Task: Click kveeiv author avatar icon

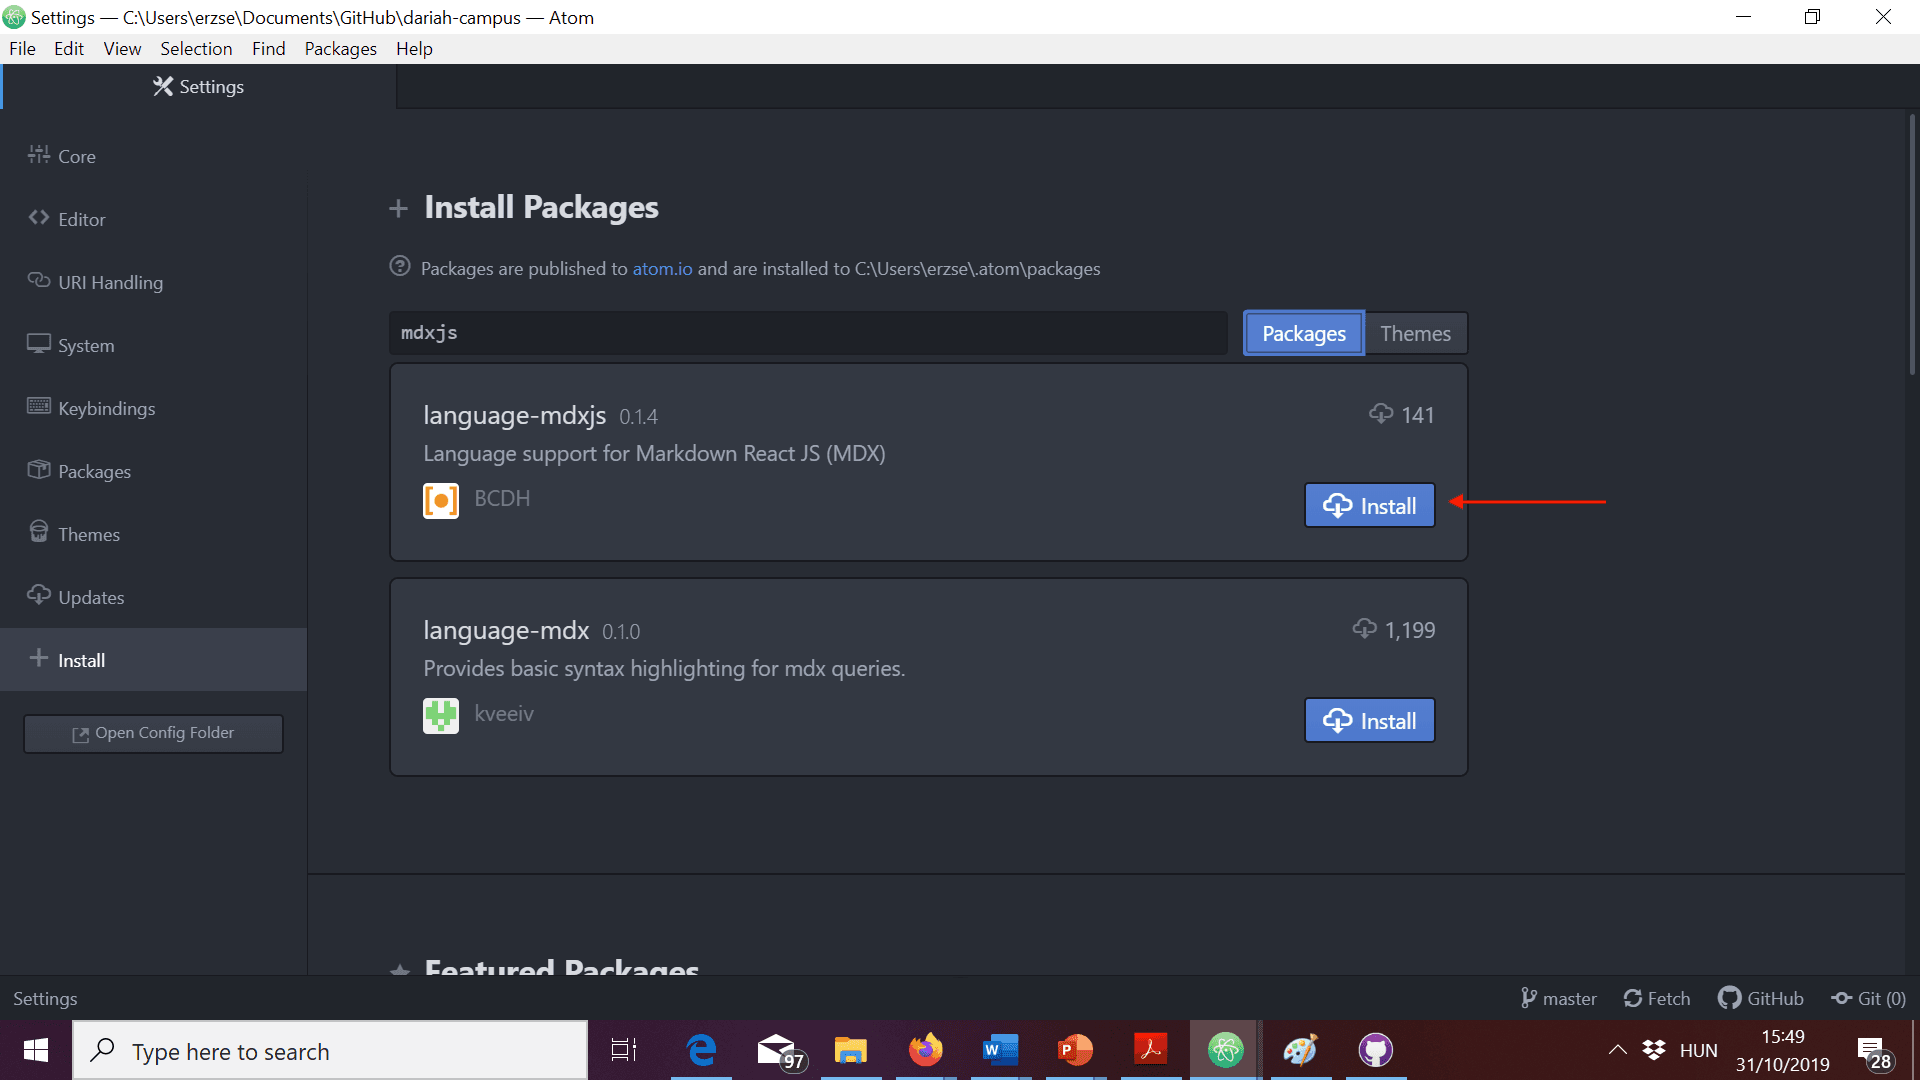Action: tap(441, 715)
